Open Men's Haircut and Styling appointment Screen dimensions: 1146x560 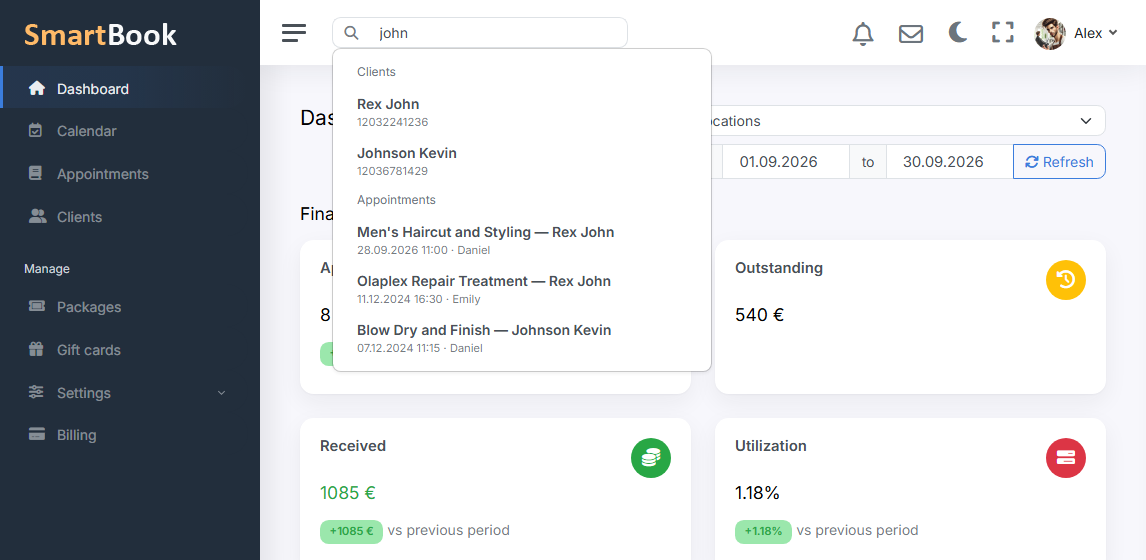coord(522,240)
